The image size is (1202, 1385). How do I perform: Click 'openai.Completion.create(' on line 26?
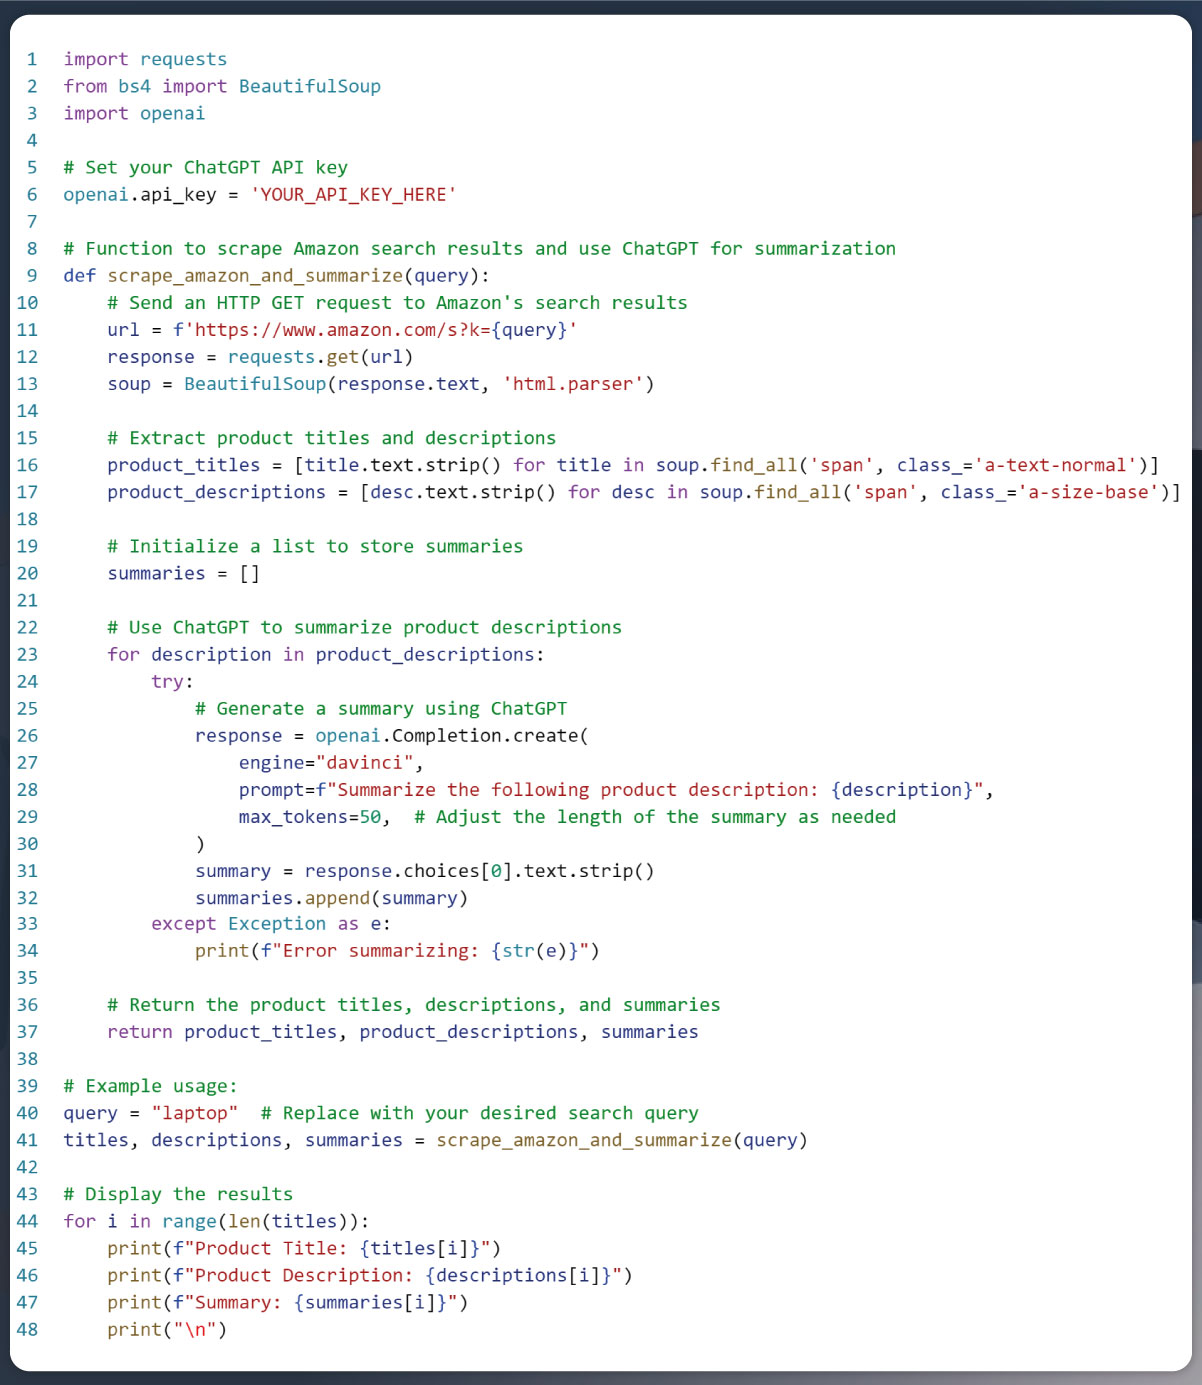452,734
